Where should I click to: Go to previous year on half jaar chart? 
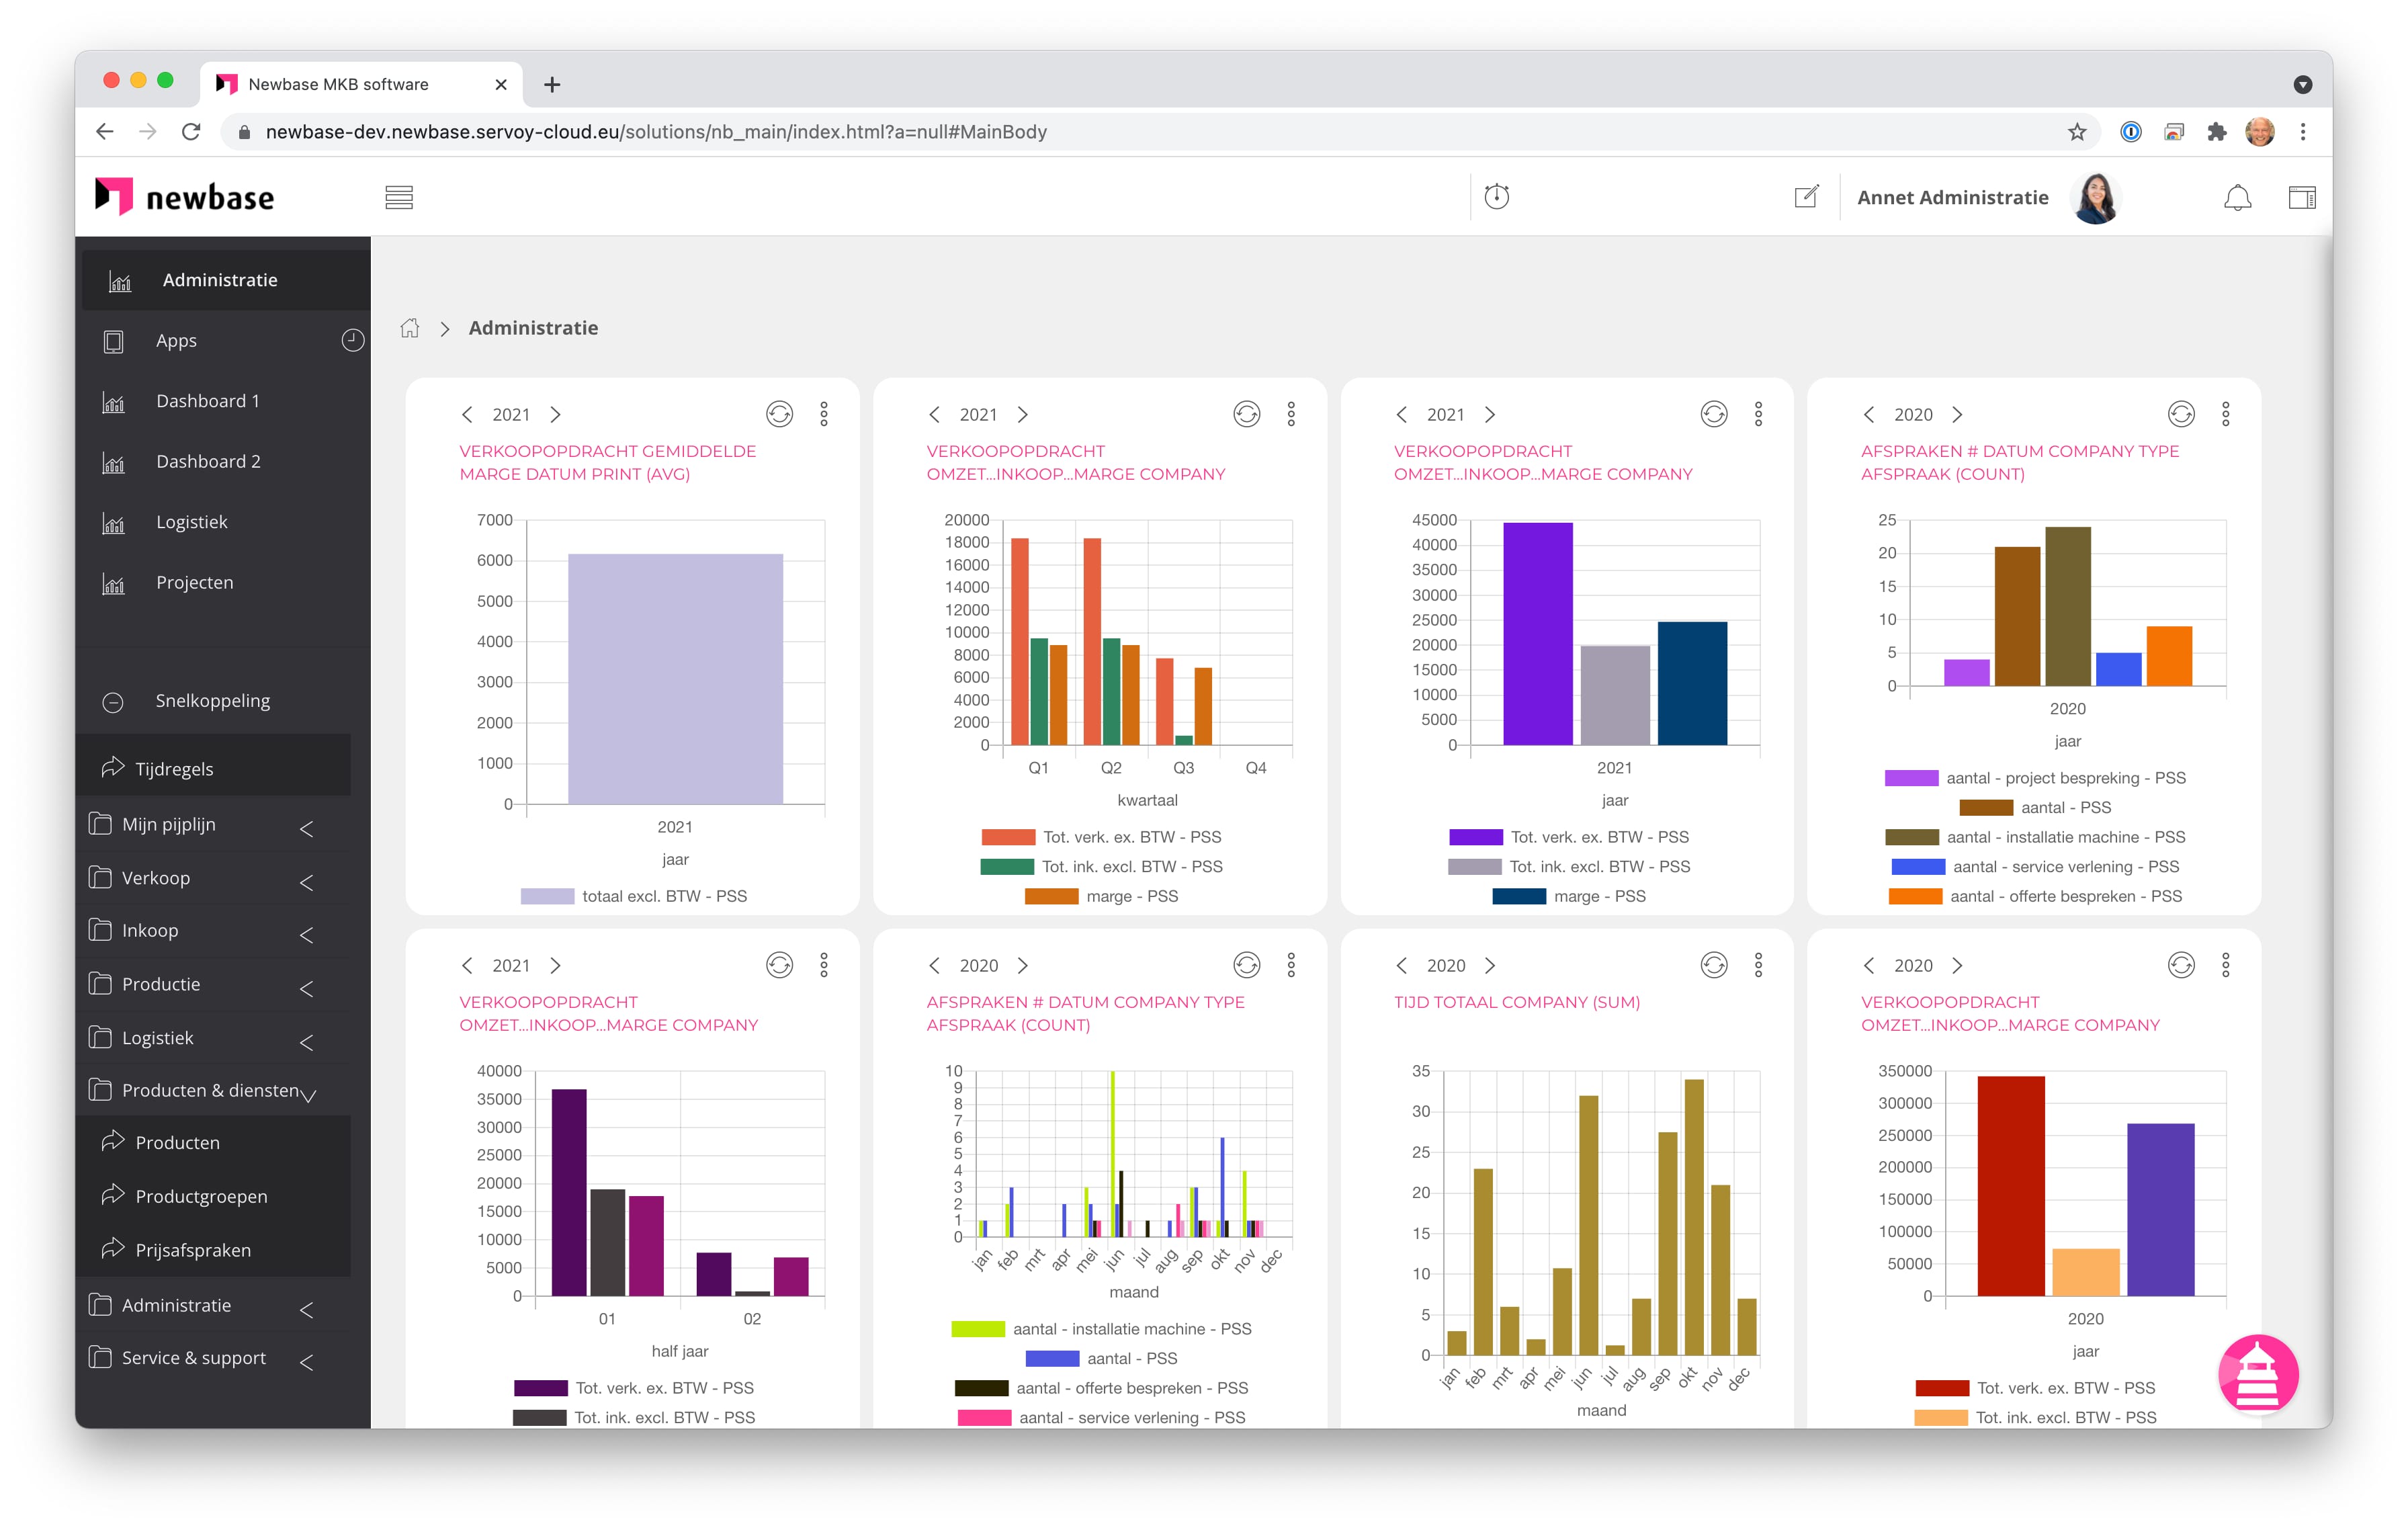pos(466,966)
